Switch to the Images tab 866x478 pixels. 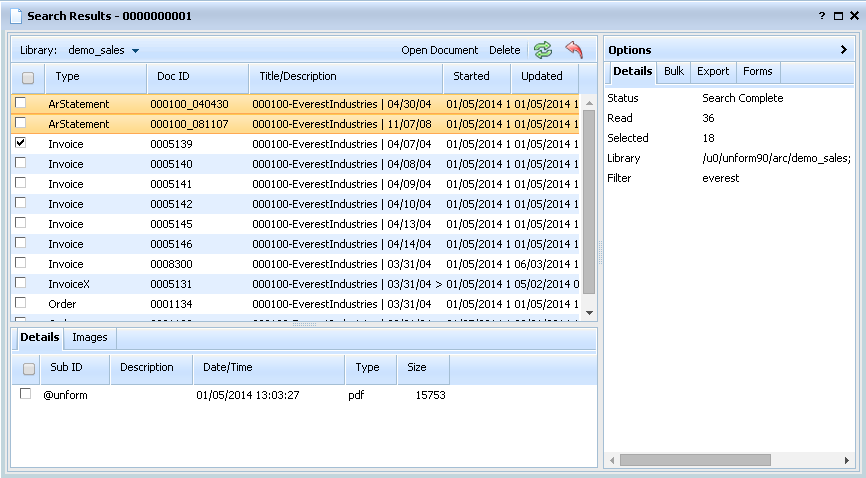coord(90,338)
